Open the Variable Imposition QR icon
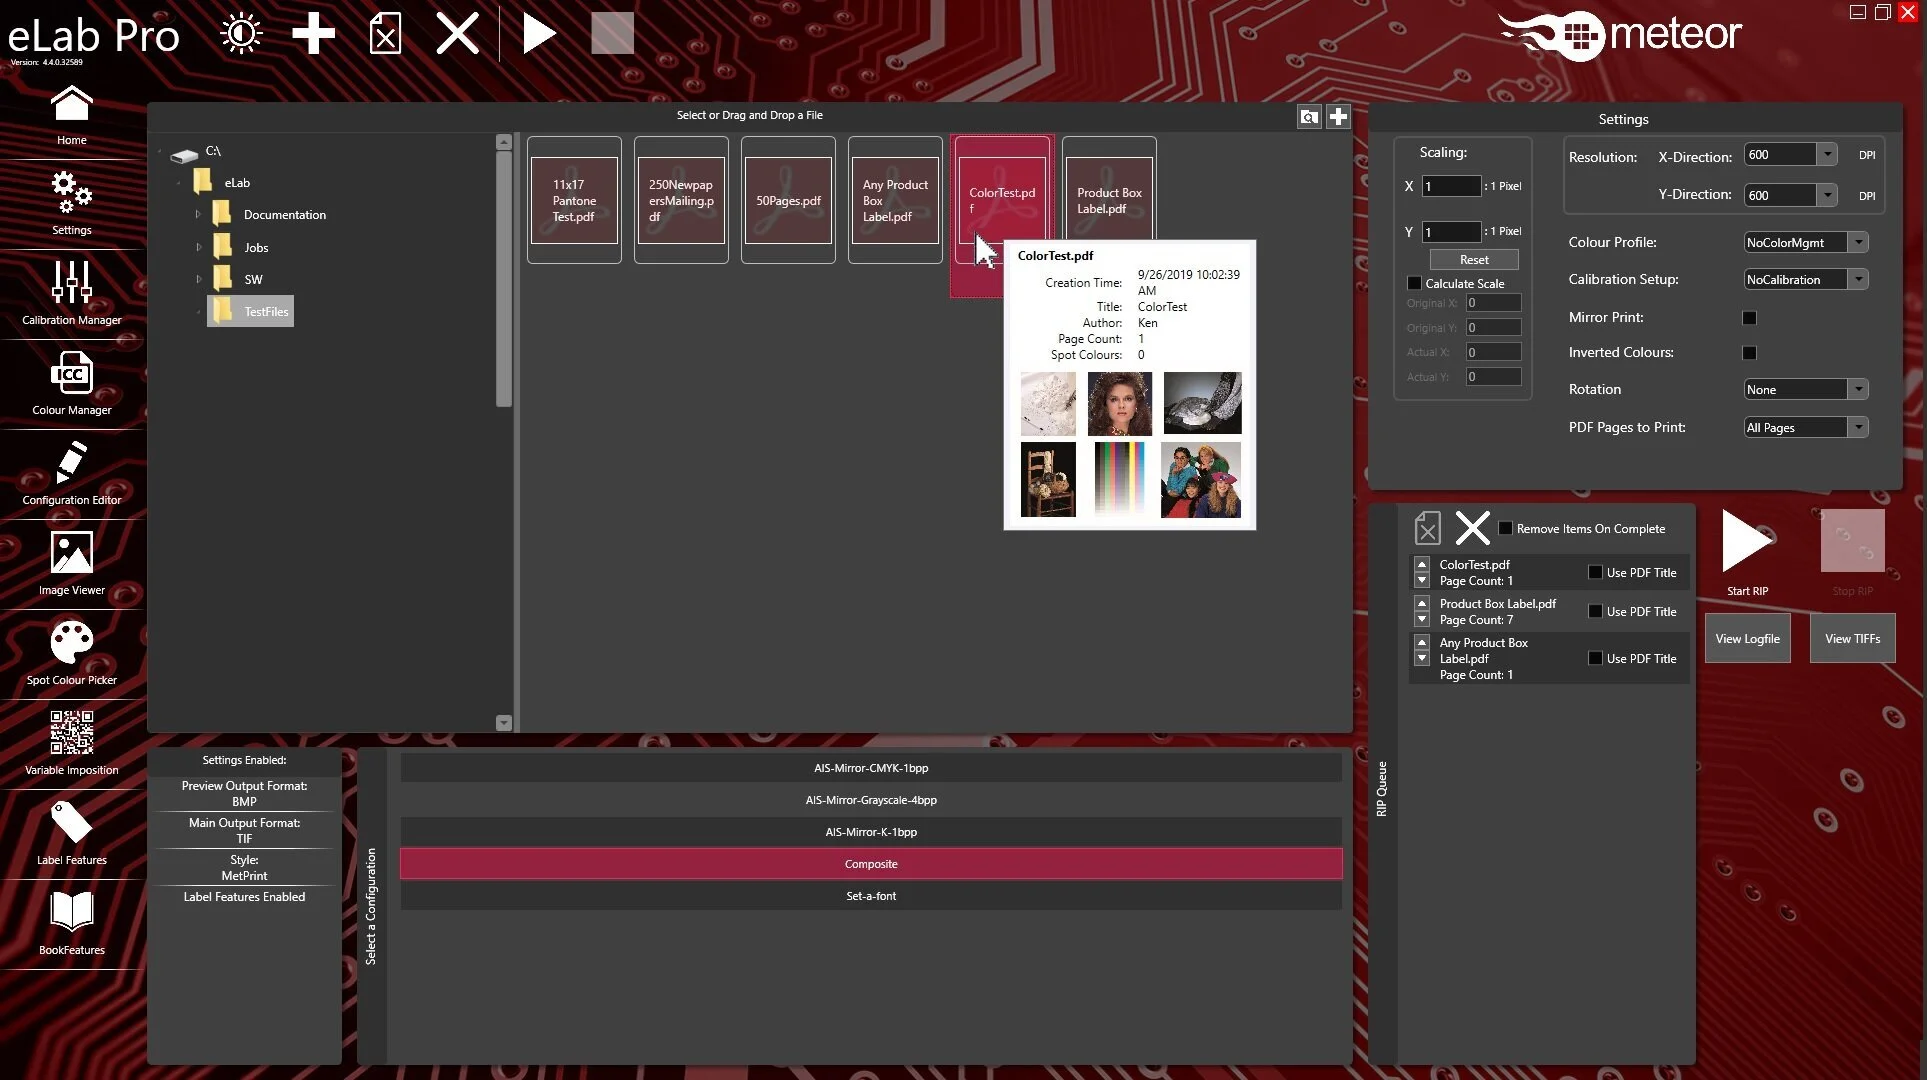The width and height of the screenshot is (1927, 1080). 71,733
